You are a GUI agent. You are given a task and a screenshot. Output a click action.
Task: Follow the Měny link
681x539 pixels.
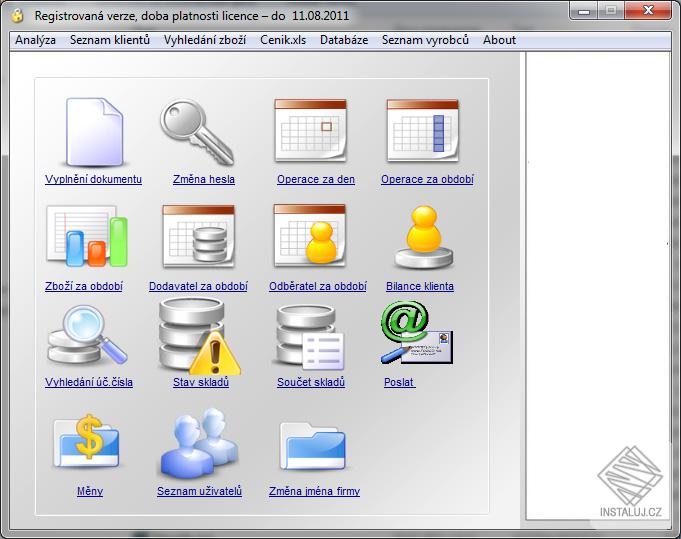(90, 491)
